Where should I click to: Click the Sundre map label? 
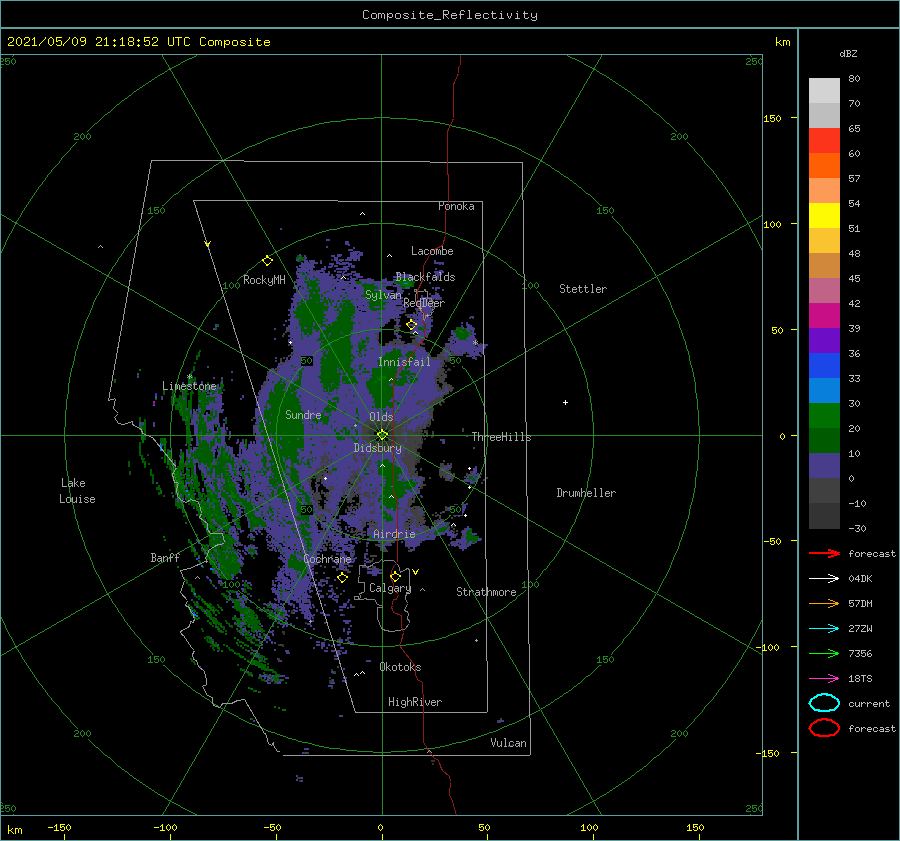tap(303, 414)
